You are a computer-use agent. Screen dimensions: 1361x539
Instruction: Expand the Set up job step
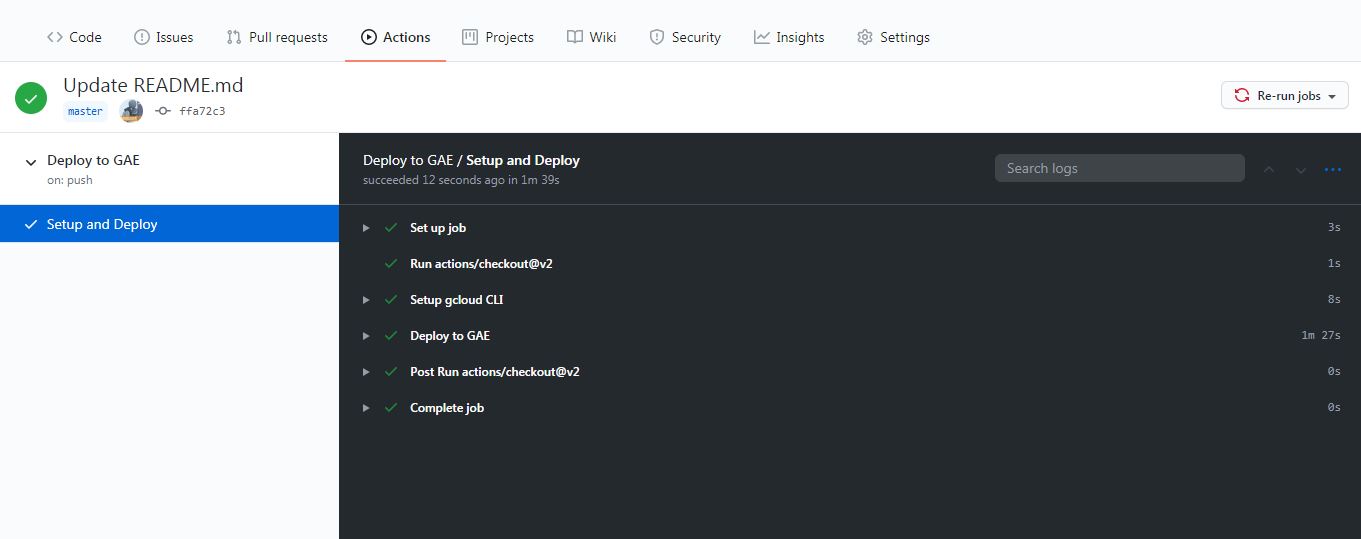pyautogui.click(x=367, y=228)
